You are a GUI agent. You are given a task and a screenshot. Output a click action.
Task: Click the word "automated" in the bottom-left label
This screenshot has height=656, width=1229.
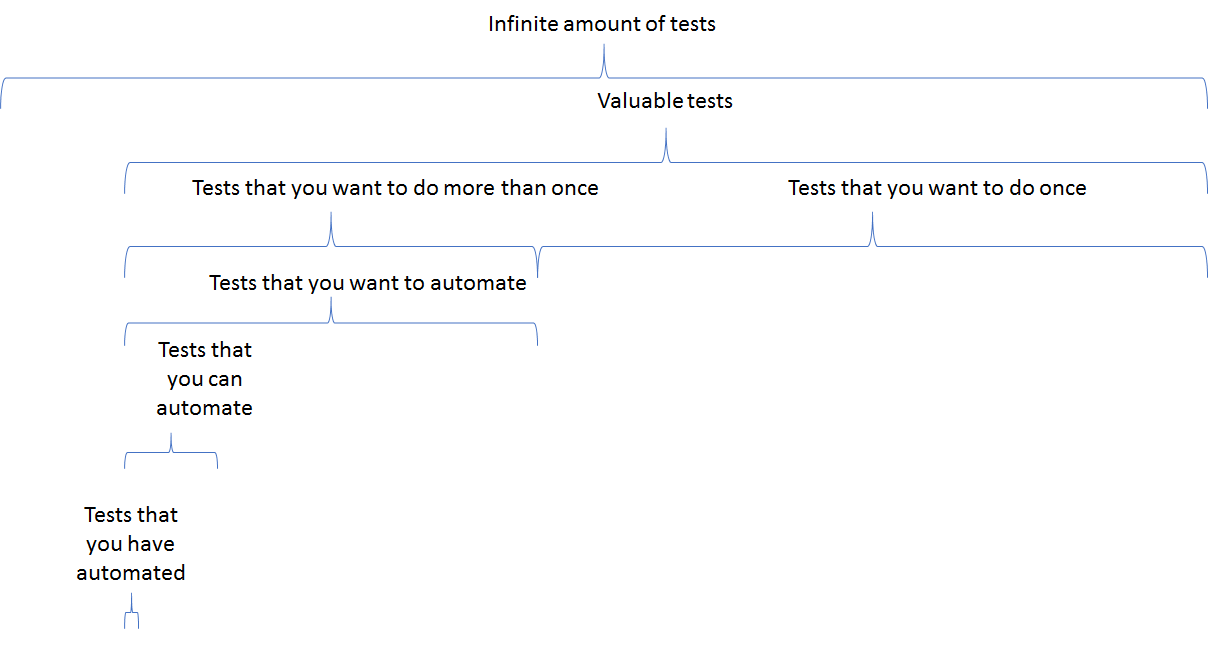[x=131, y=574]
